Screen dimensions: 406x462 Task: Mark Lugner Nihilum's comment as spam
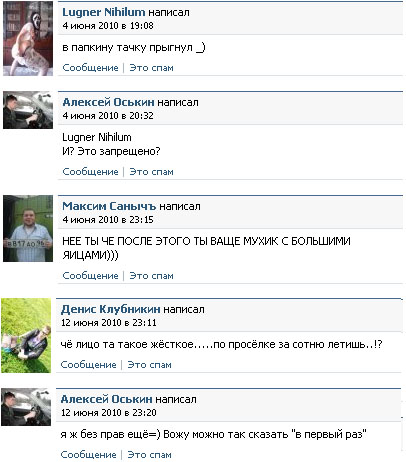[x=151, y=68]
